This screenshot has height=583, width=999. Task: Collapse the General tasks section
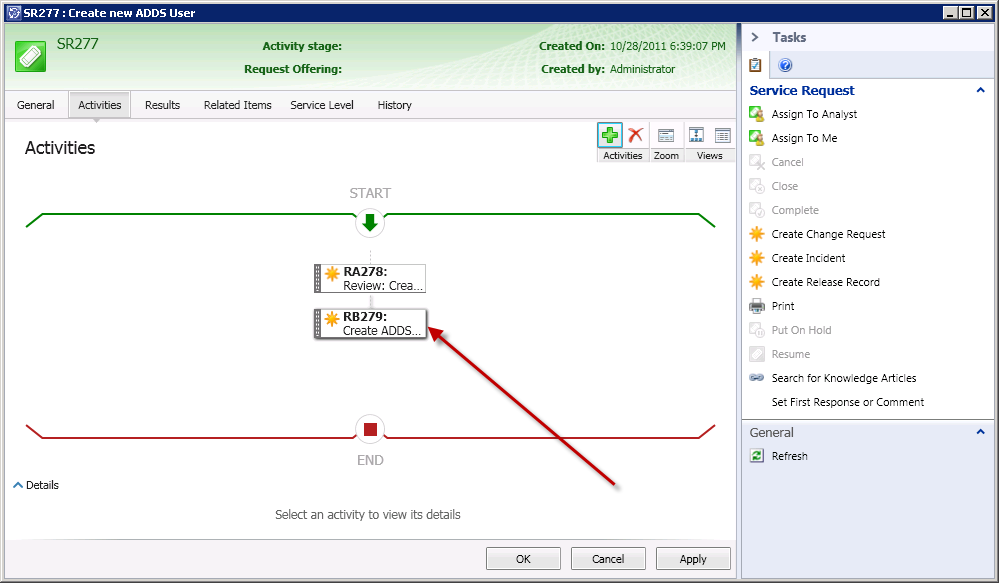coord(980,433)
